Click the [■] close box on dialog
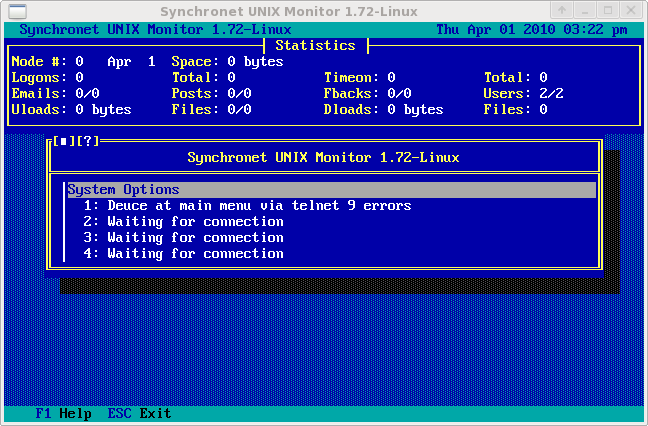 [64, 141]
